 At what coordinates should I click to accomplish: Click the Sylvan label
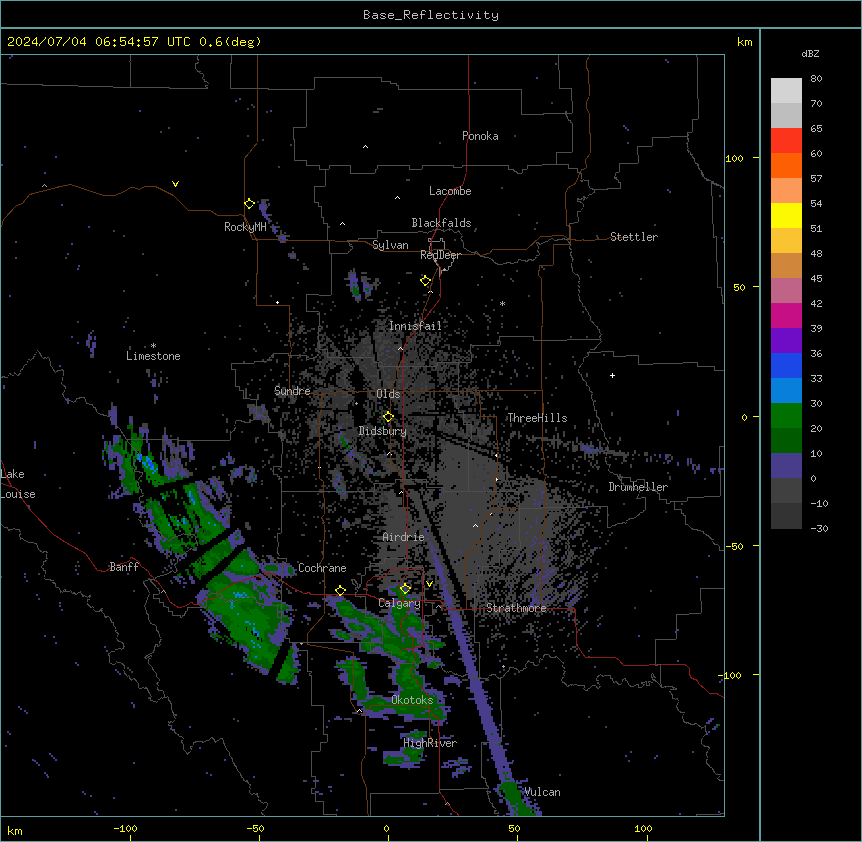390,245
